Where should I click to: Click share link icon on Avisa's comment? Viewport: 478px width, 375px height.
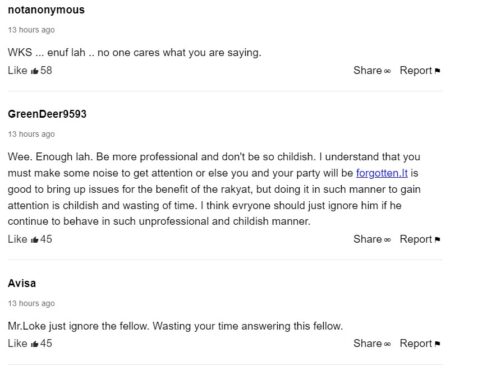[x=387, y=344]
